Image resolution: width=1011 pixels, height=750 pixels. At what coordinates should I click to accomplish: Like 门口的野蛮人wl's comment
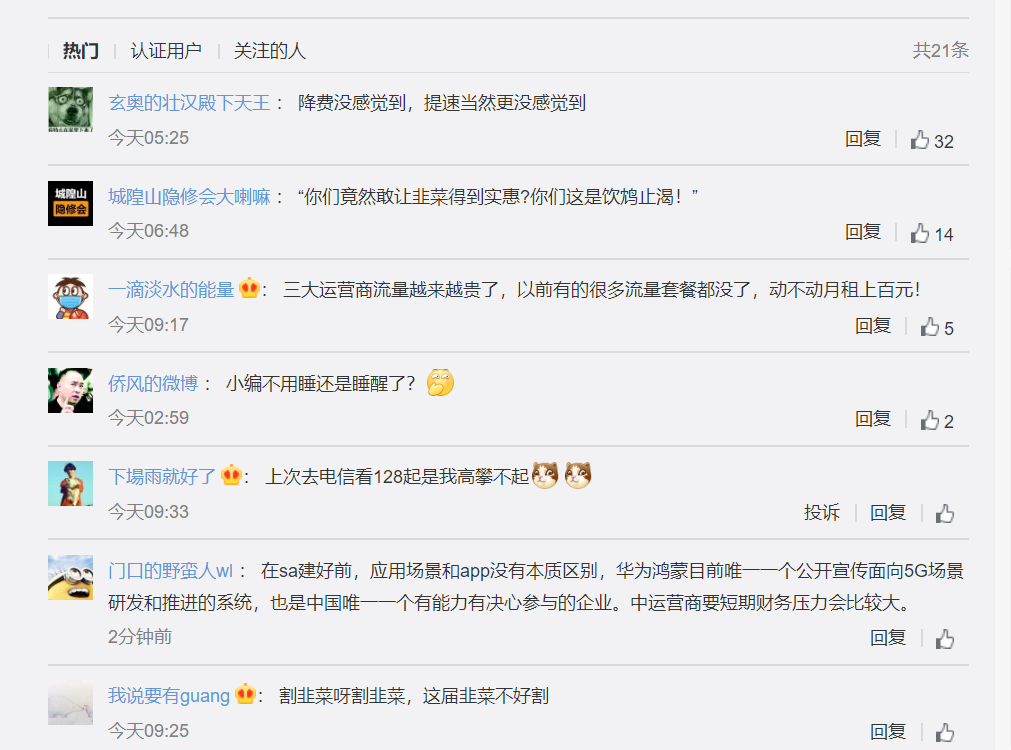pos(945,638)
